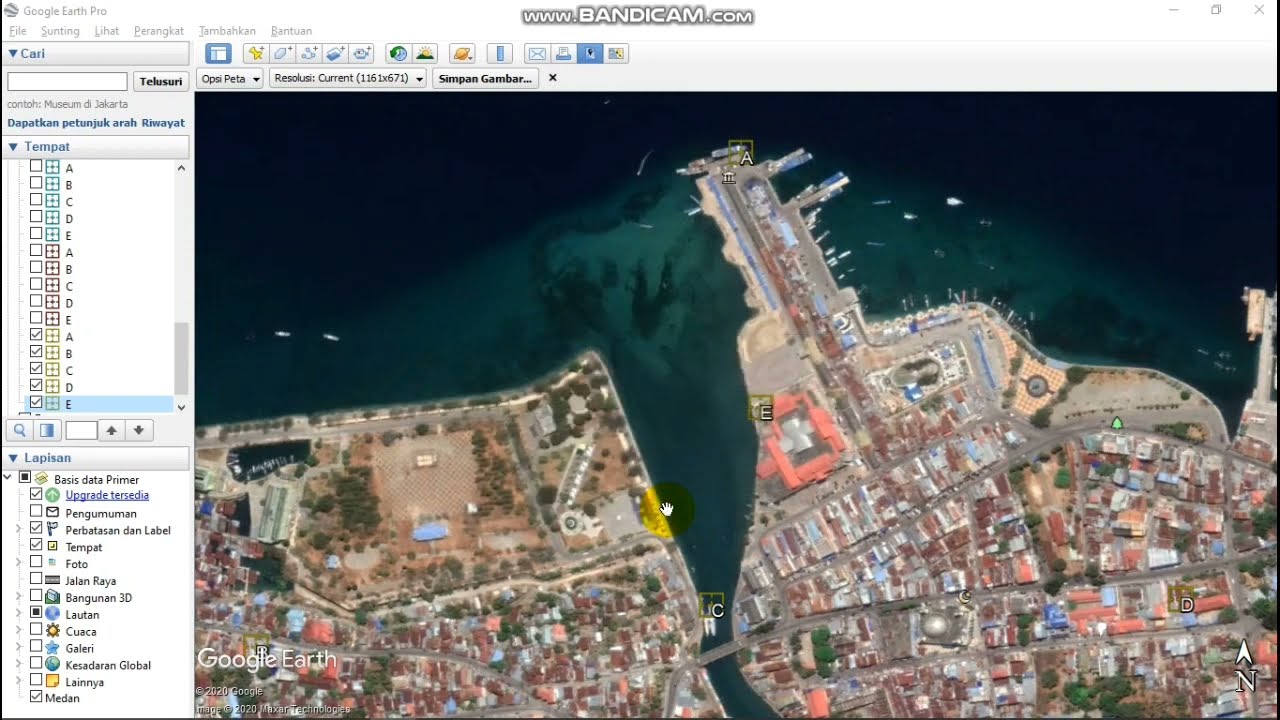
Task: Click the Telusuri search button
Action: tap(161, 82)
